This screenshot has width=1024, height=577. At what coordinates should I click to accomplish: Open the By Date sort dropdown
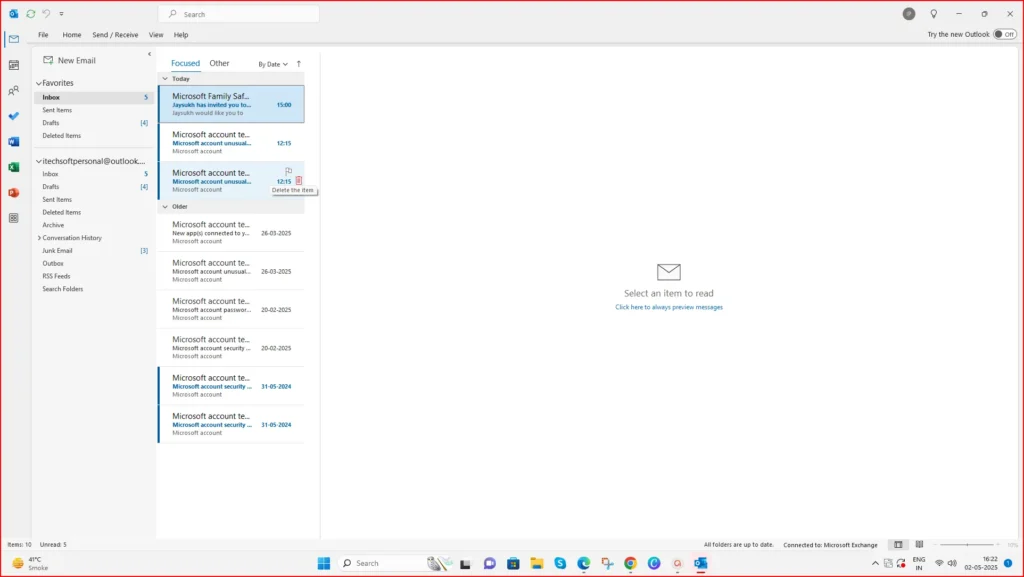click(271, 63)
